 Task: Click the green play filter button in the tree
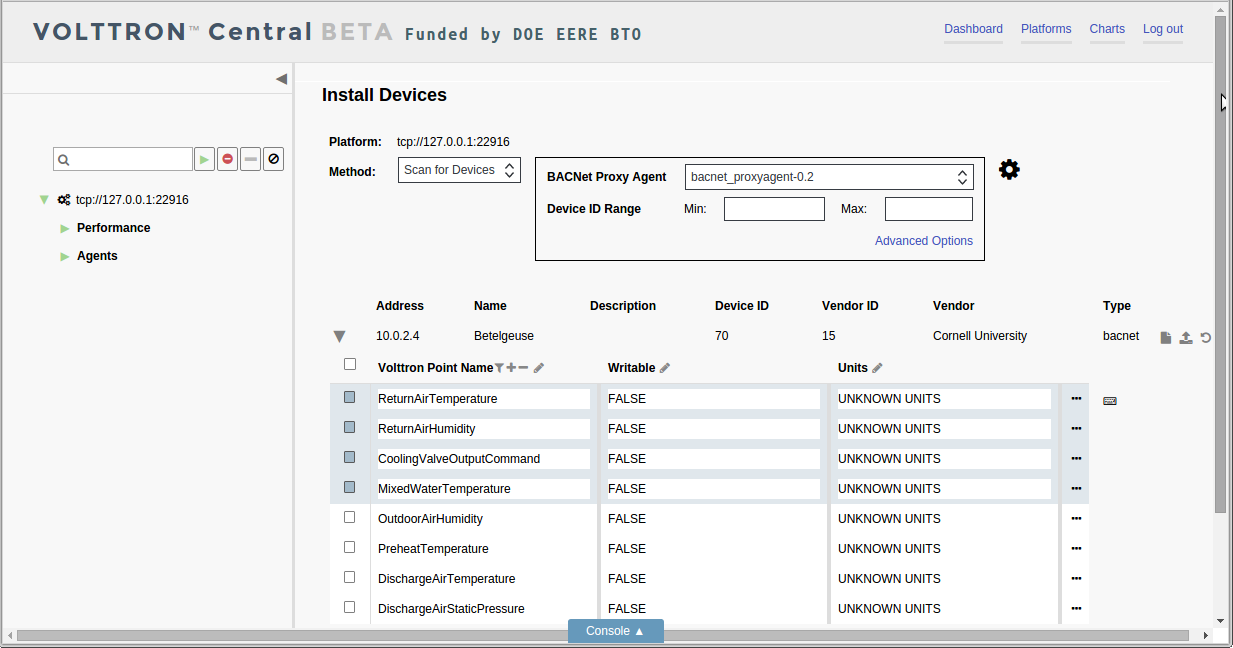pos(204,159)
